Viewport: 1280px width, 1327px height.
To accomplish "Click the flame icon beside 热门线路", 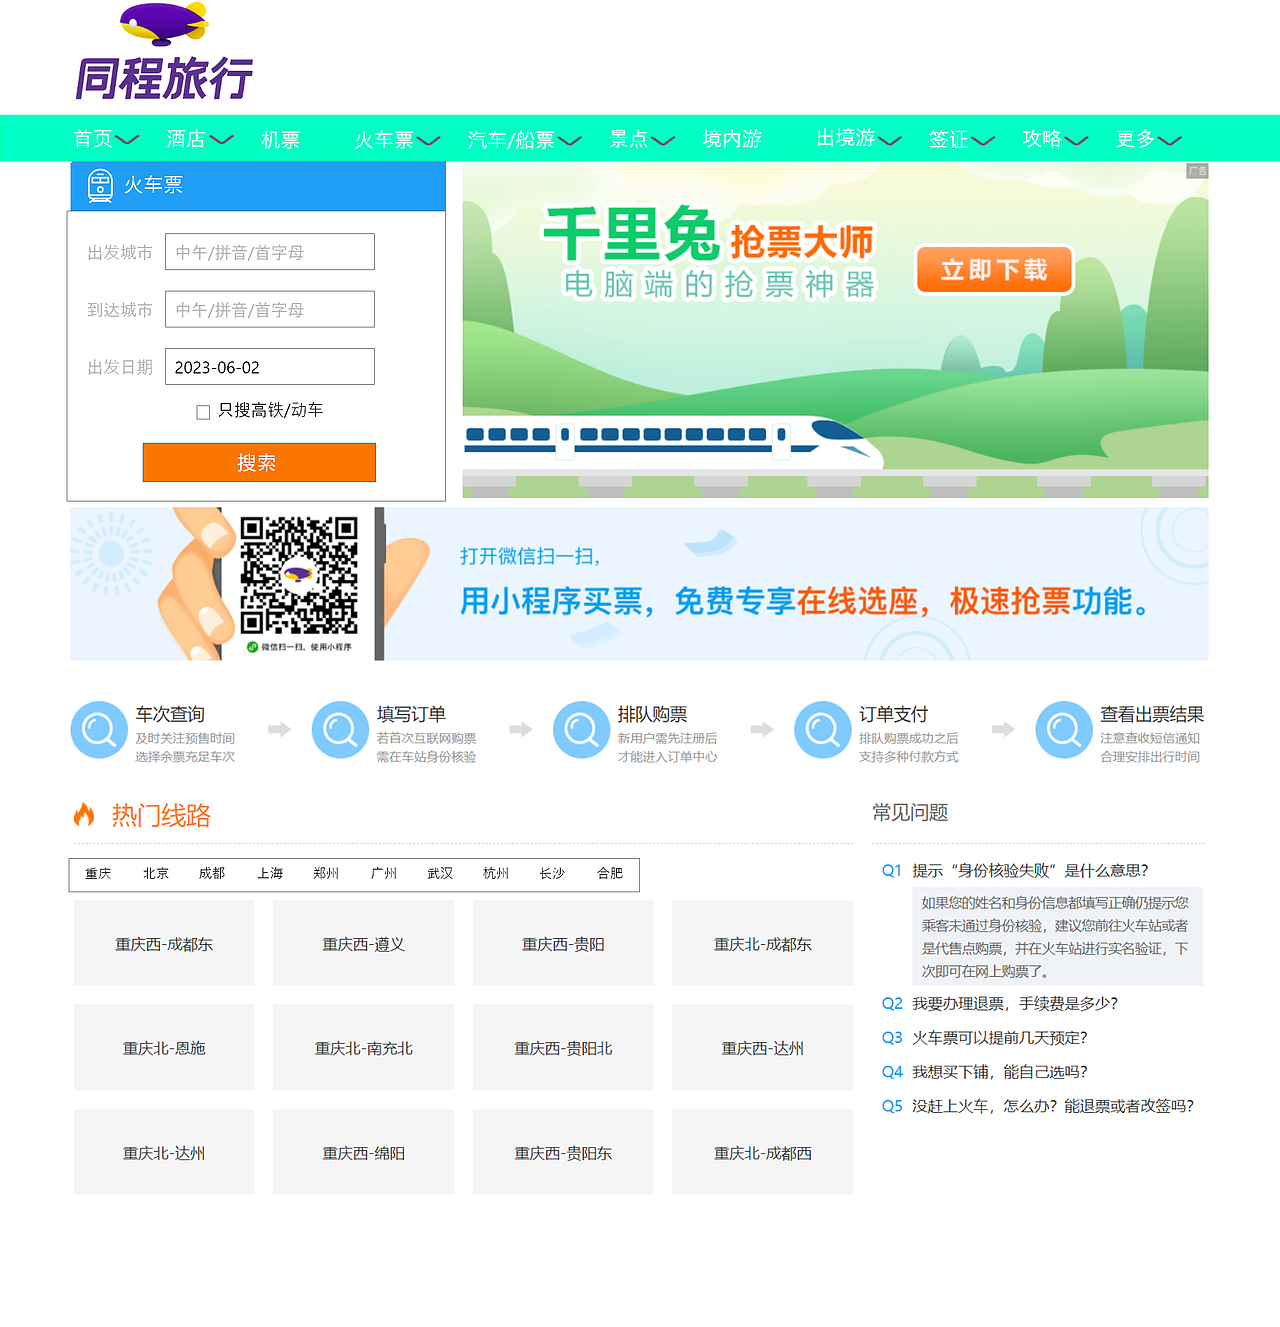I will (x=85, y=815).
